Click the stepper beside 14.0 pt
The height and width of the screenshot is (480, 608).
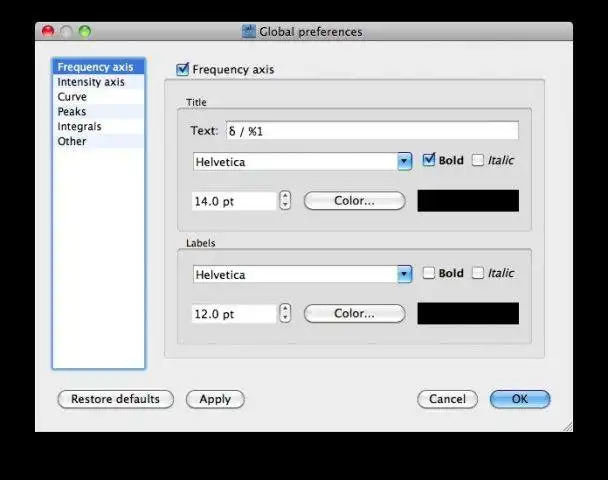[x=285, y=201]
